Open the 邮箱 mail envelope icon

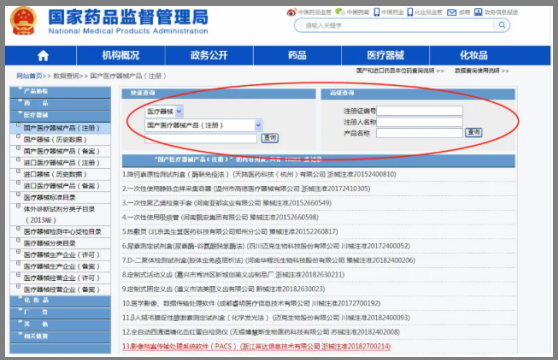point(452,13)
